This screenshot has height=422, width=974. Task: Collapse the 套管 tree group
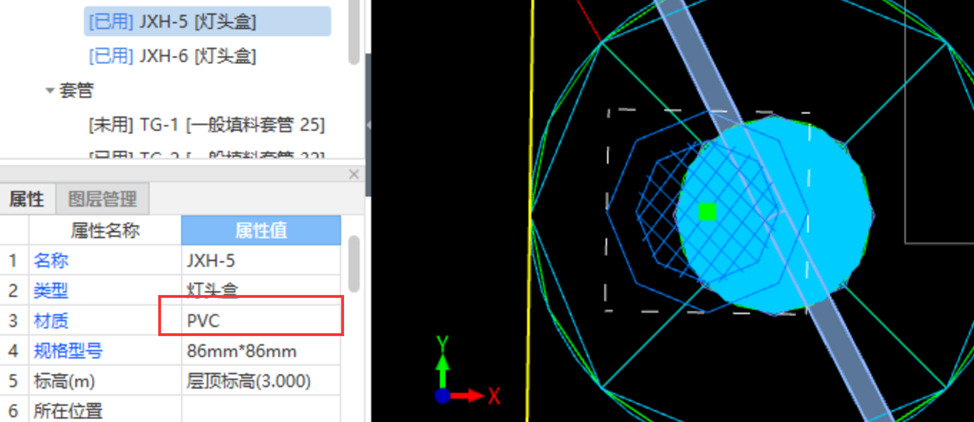(50, 91)
